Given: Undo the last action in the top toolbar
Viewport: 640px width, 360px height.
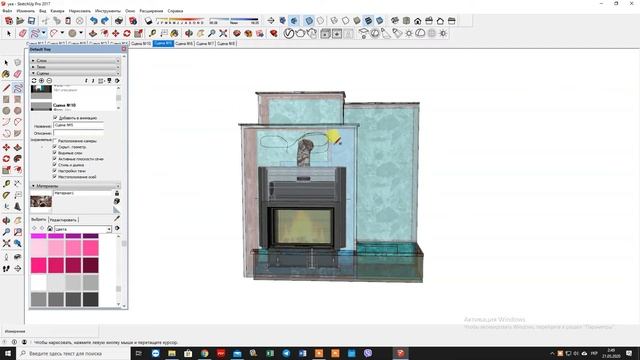Looking at the screenshot, I should [93, 21].
